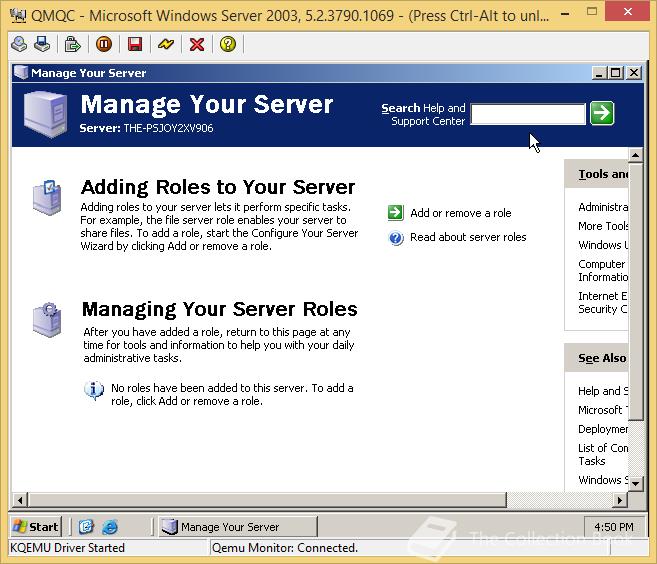Viewport: 657px width, 564px height.
Task: Click the Managing Your Server Roles heading
Action: pos(220,310)
